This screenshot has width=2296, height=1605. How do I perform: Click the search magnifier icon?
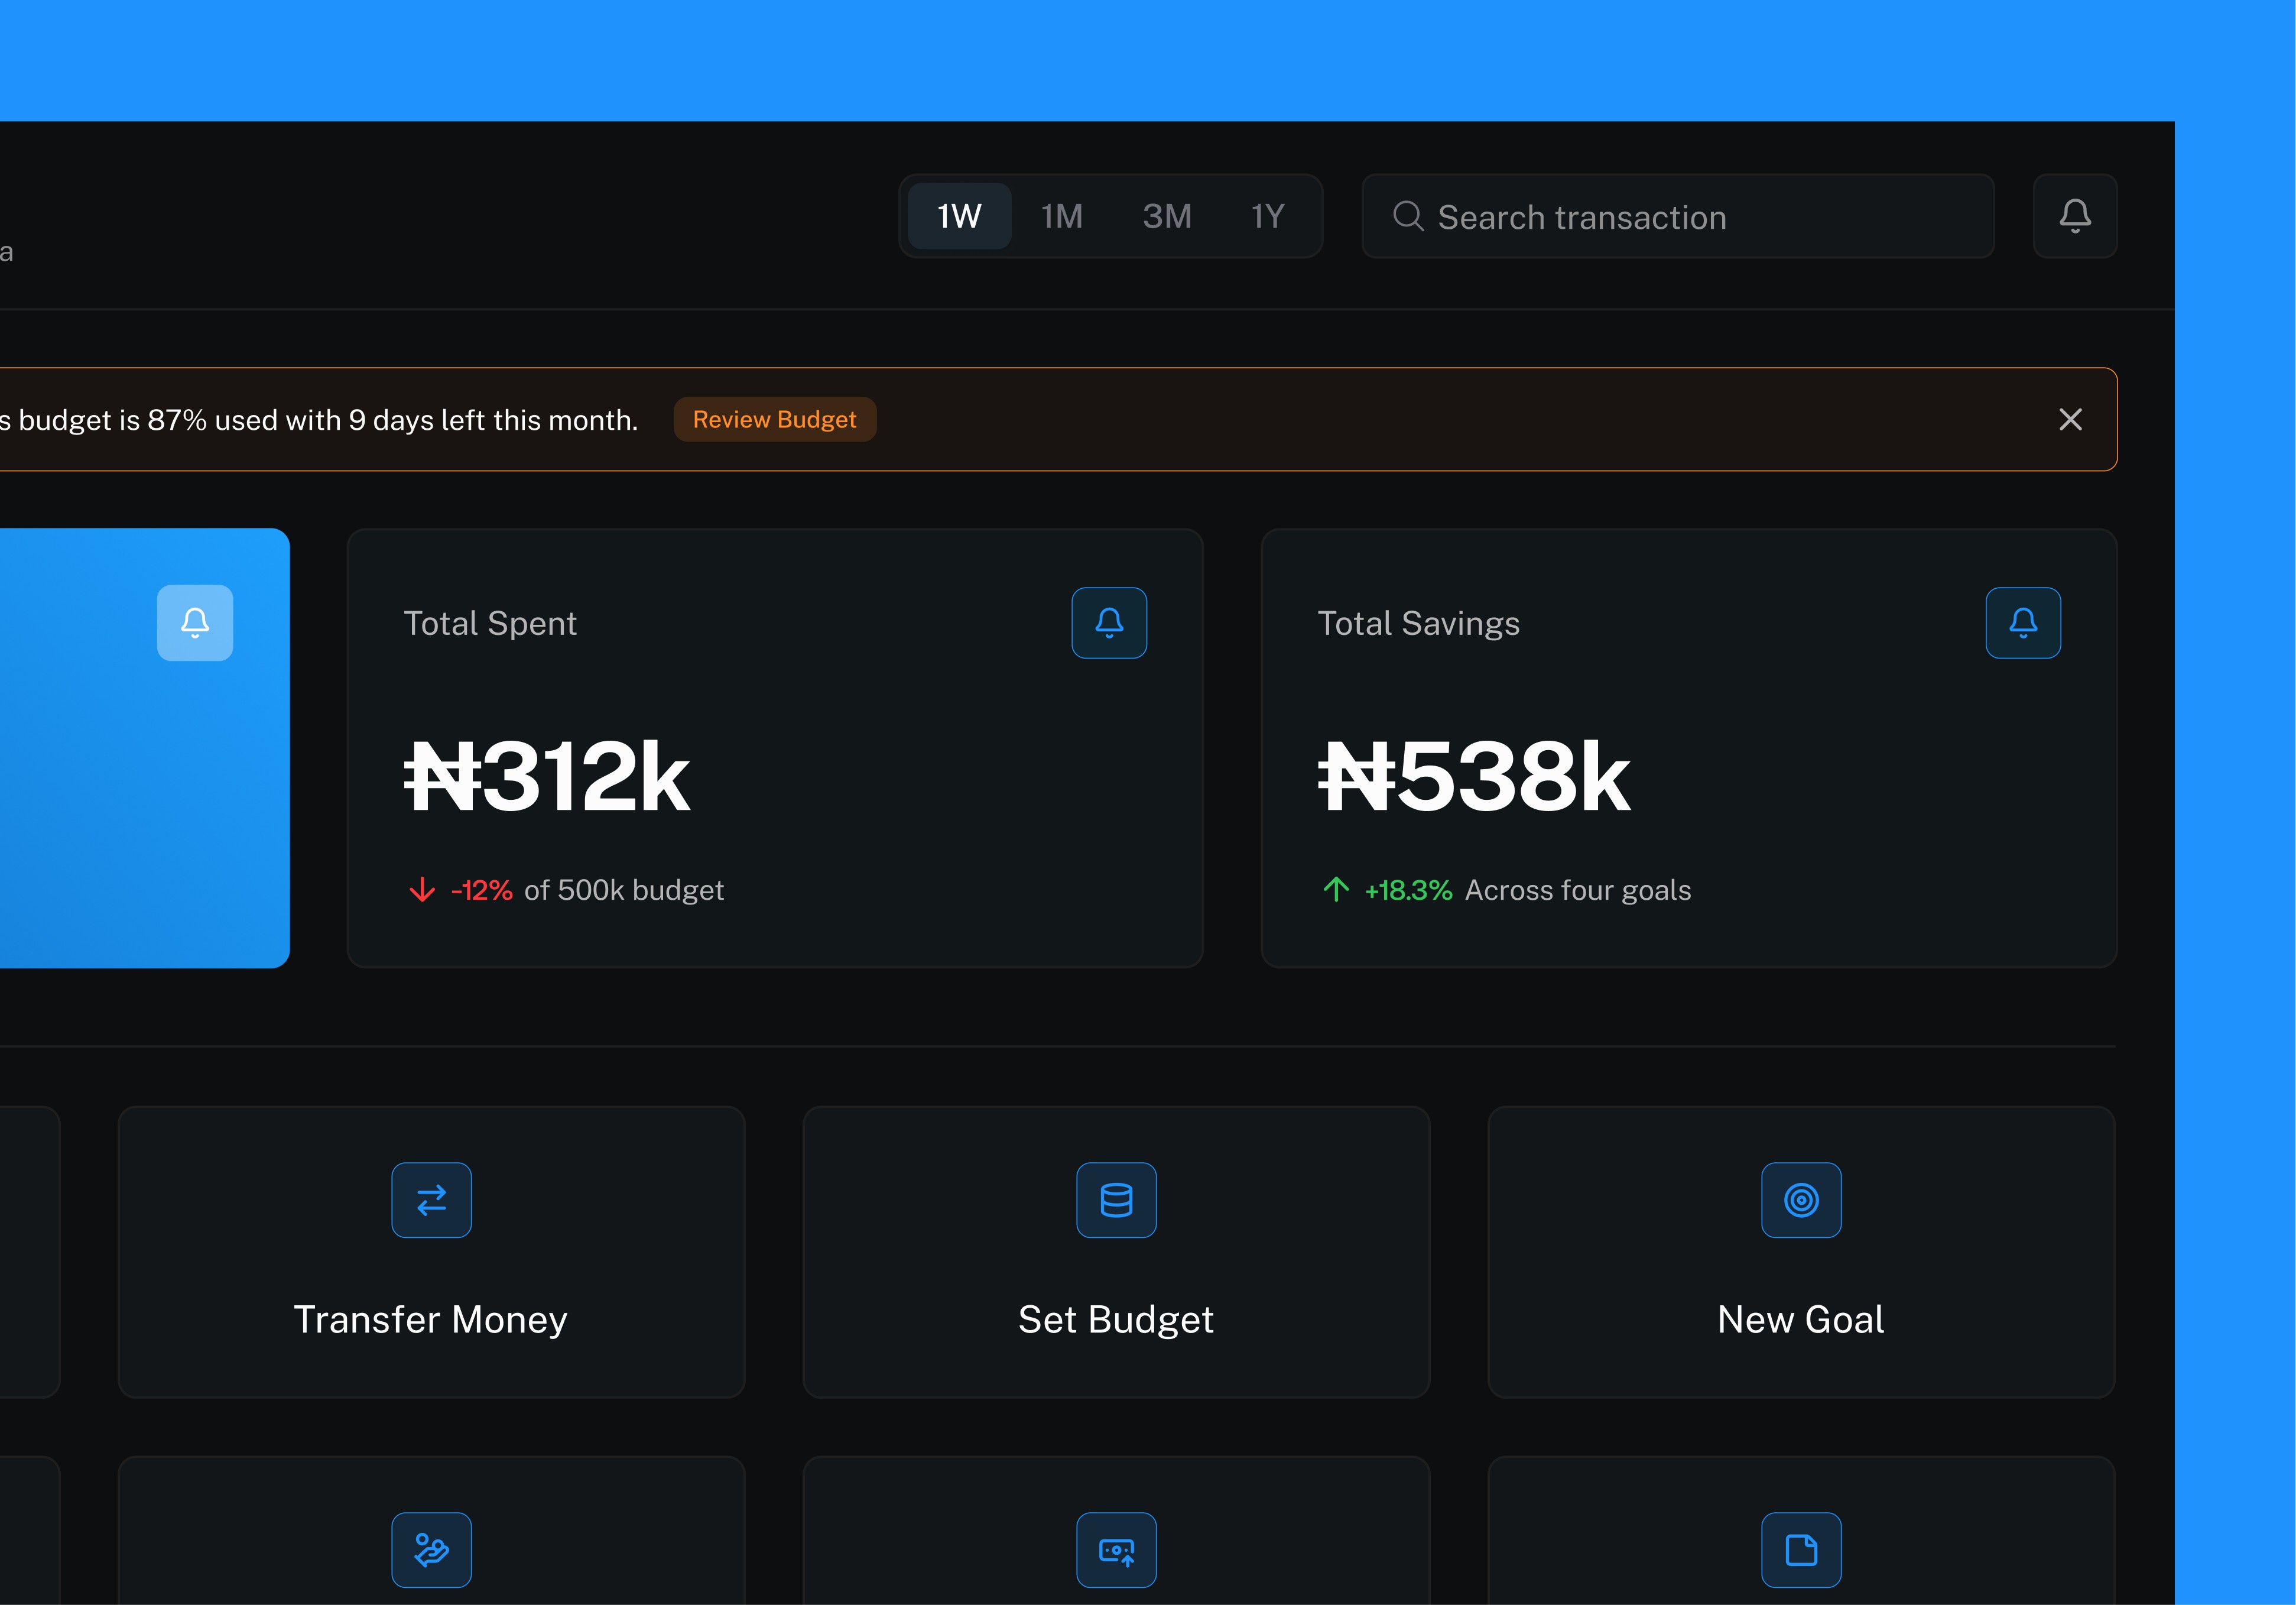[1408, 216]
